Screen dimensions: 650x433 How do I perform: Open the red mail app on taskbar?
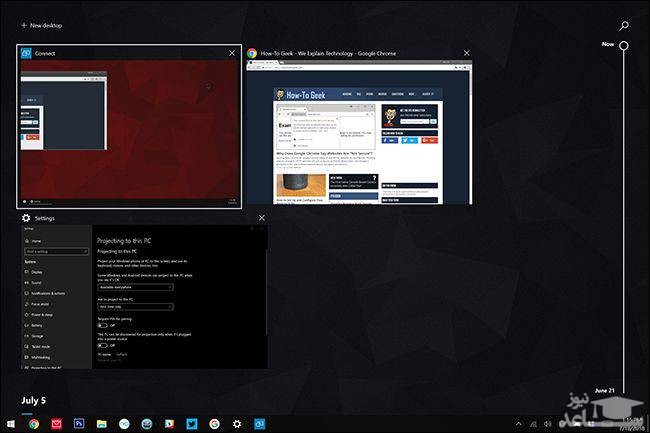click(x=57, y=423)
